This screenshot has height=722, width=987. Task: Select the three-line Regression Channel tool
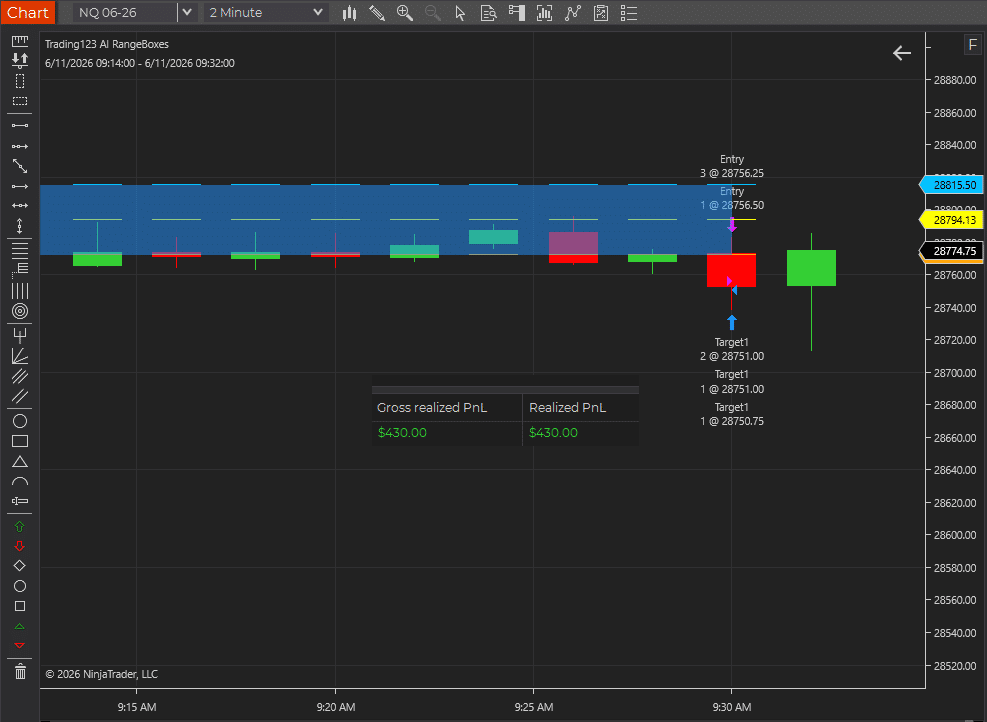(x=20, y=376)
